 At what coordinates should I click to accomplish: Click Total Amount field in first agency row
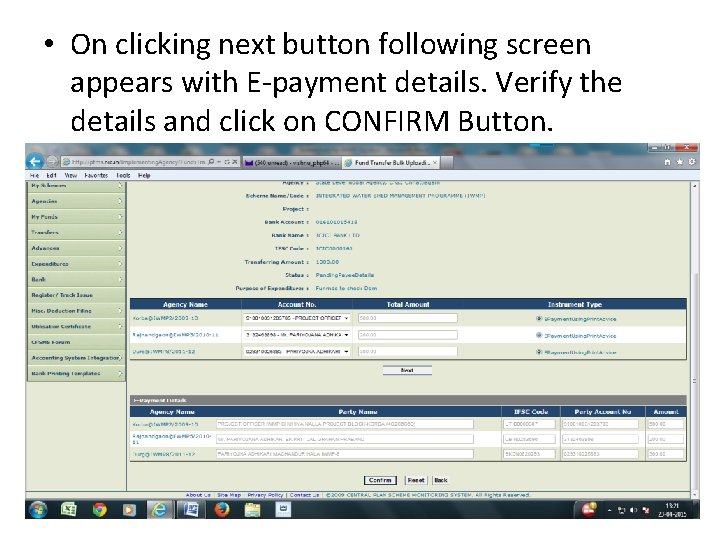(407, 318)
